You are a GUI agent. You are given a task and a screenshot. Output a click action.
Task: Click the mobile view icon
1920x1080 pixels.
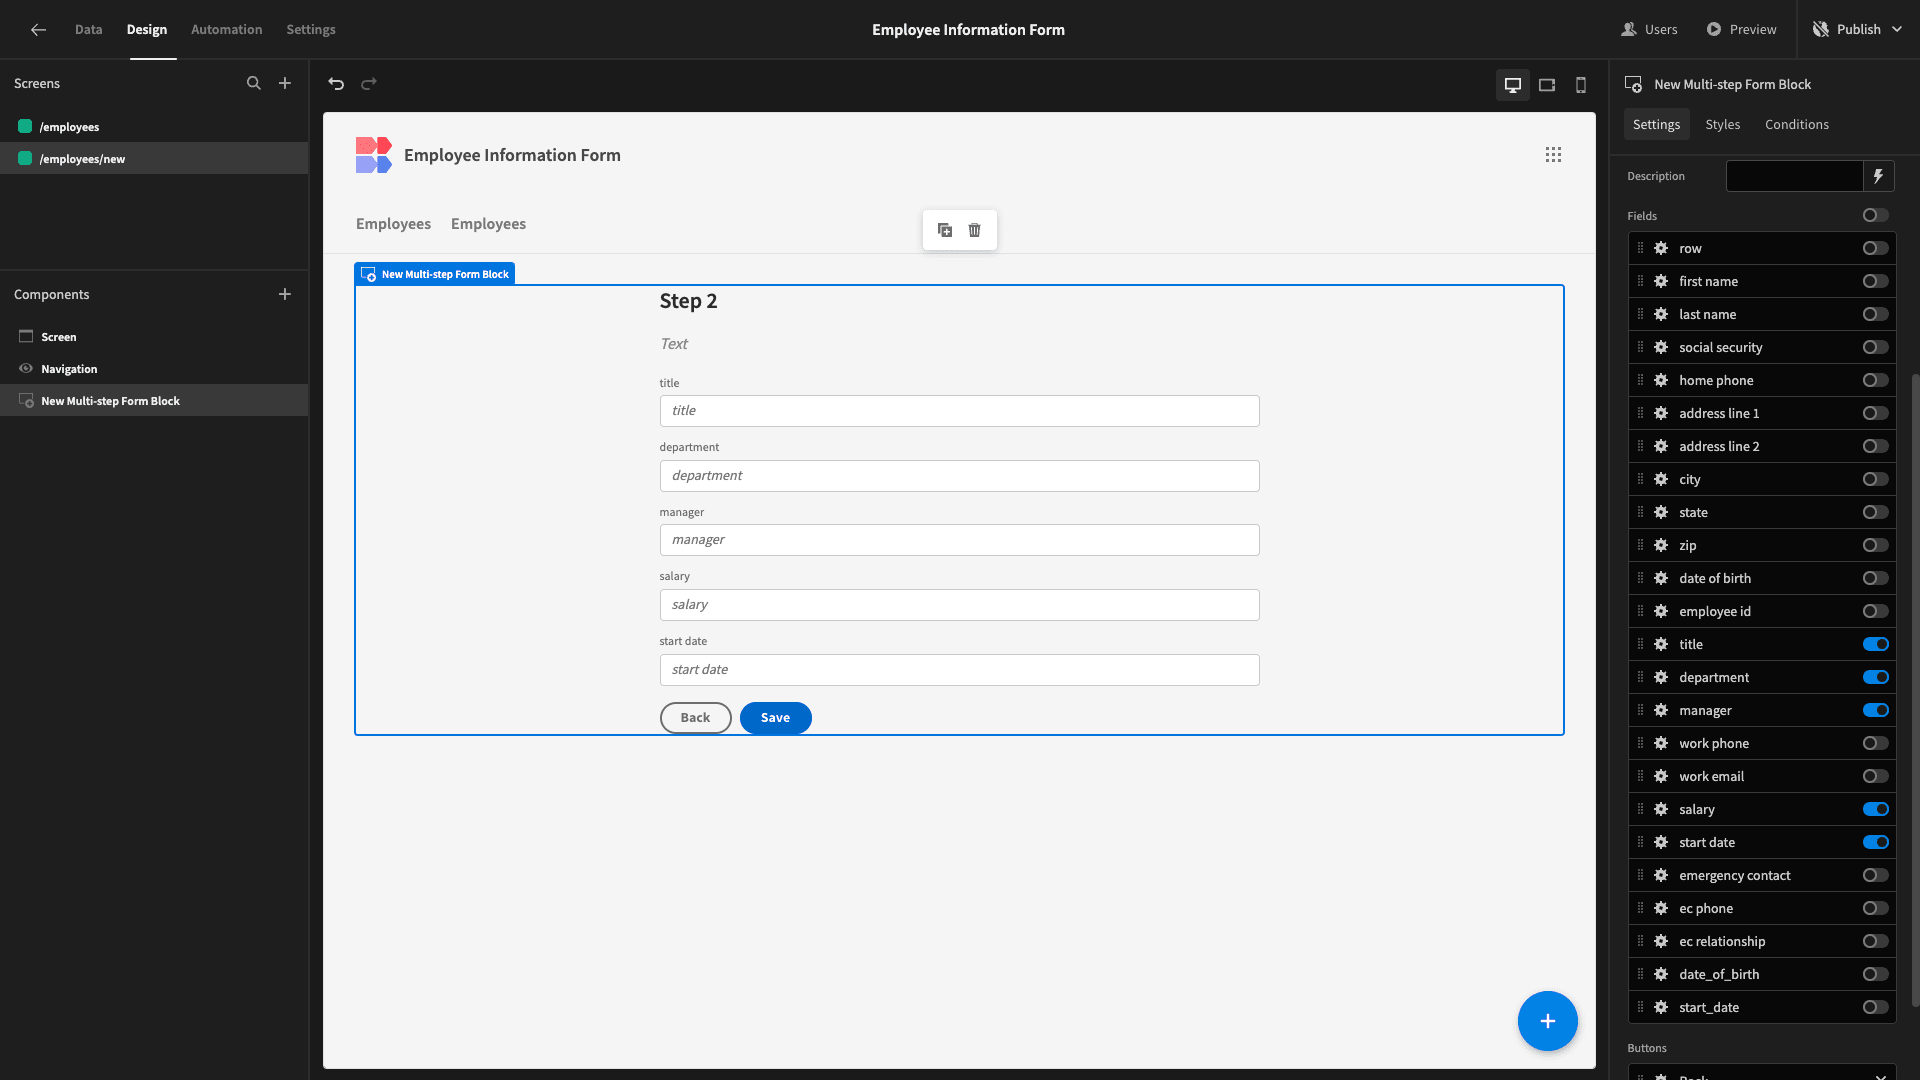pyautogui.click(x=1580, y=84)
